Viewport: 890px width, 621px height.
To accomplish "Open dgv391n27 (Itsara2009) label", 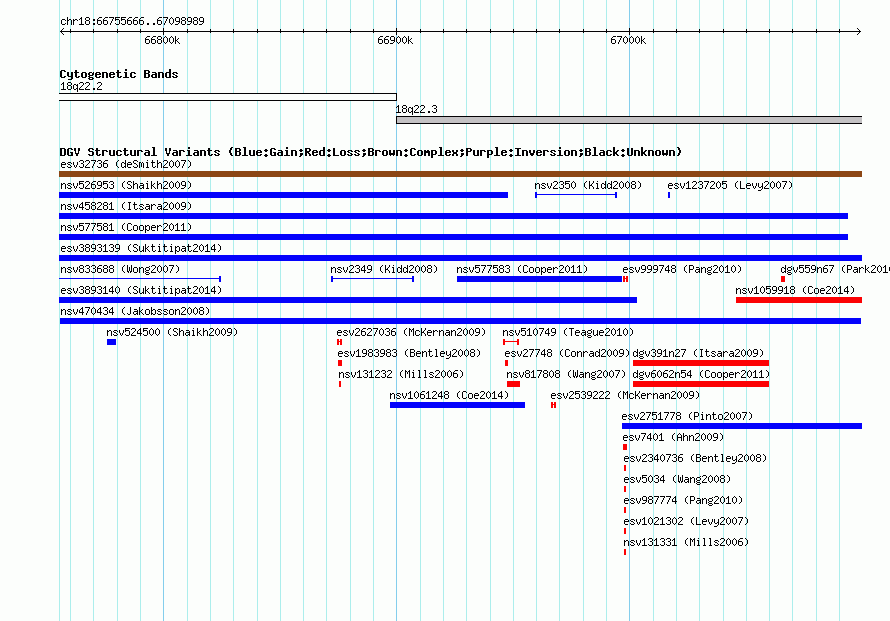I will 698,354.
